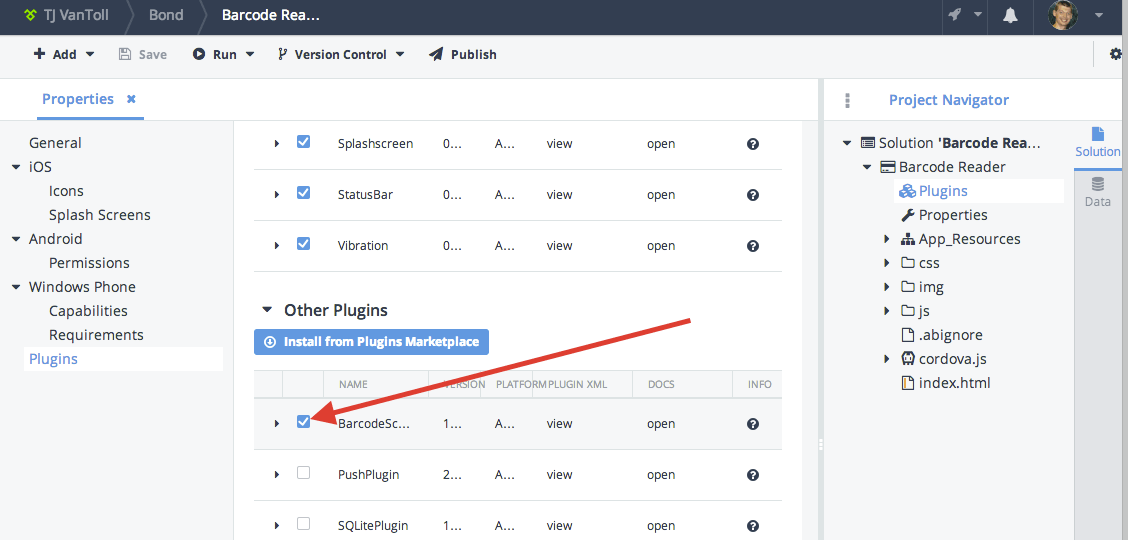Click the rocket icon in top bar
The height and width of the screenshot is (540, 1128).
point(955,15)
